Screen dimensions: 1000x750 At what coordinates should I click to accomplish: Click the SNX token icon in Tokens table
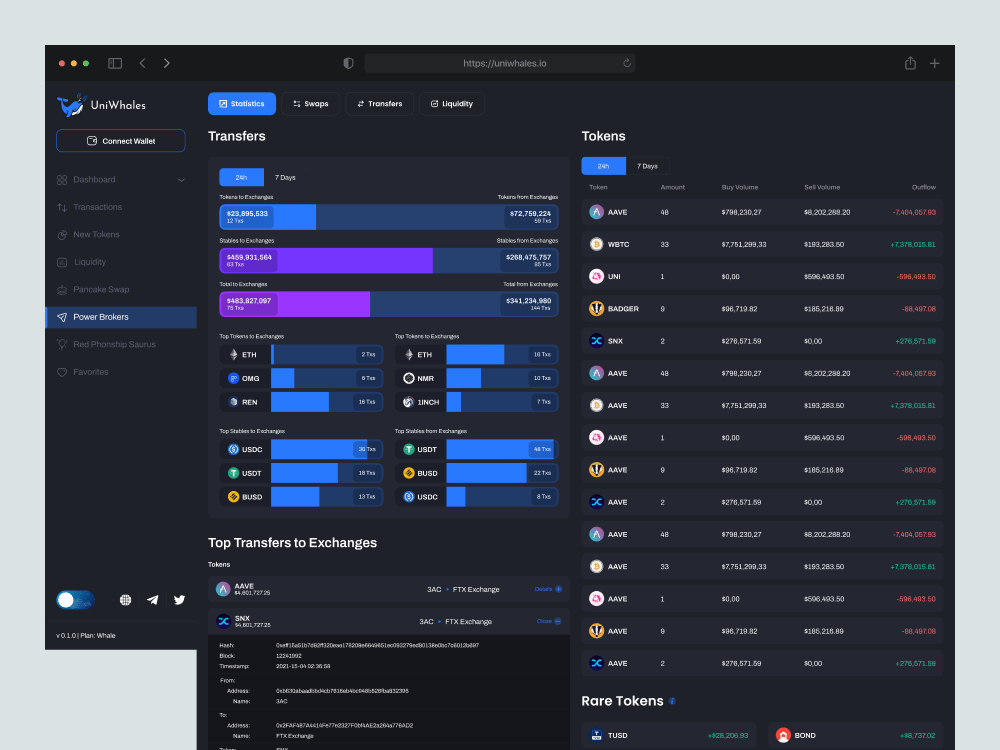[596, 341]
